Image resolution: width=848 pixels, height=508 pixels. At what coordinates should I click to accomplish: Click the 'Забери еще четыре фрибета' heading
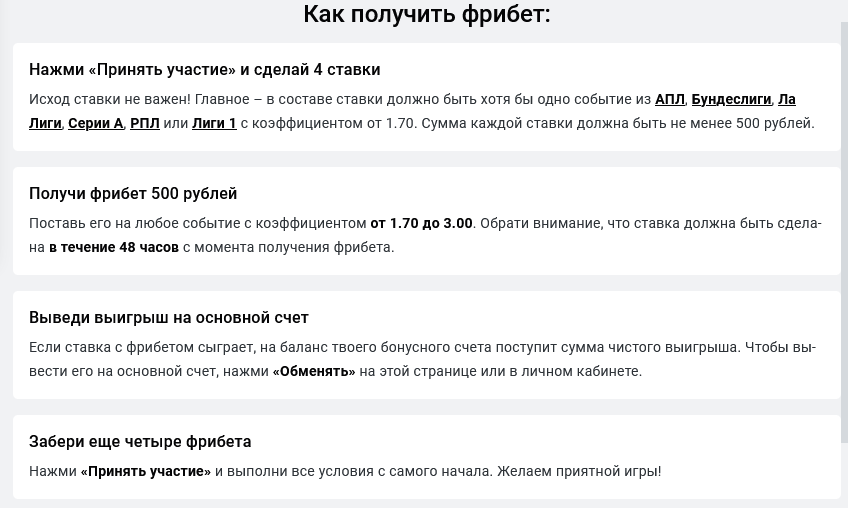tap(140, 441)
